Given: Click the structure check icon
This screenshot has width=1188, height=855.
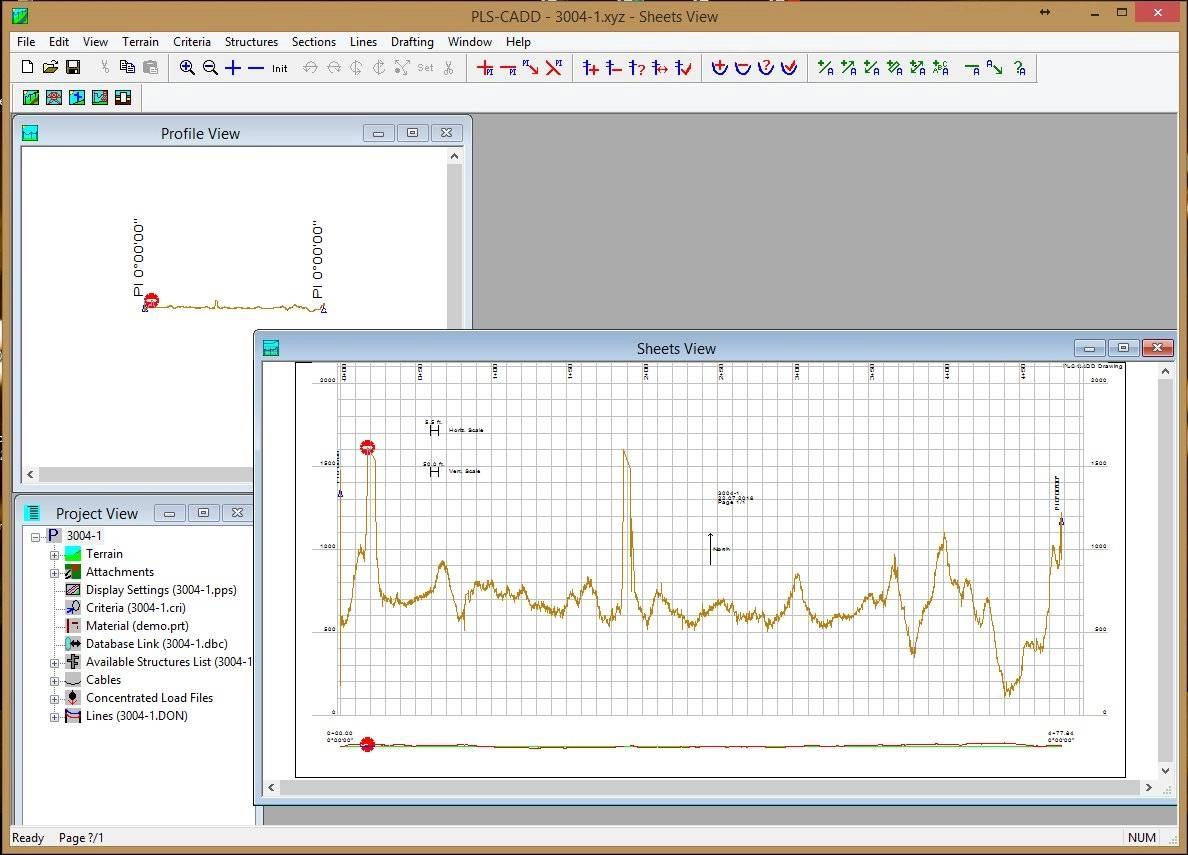Looking at the screenshot, I should [x=683, y=67].
